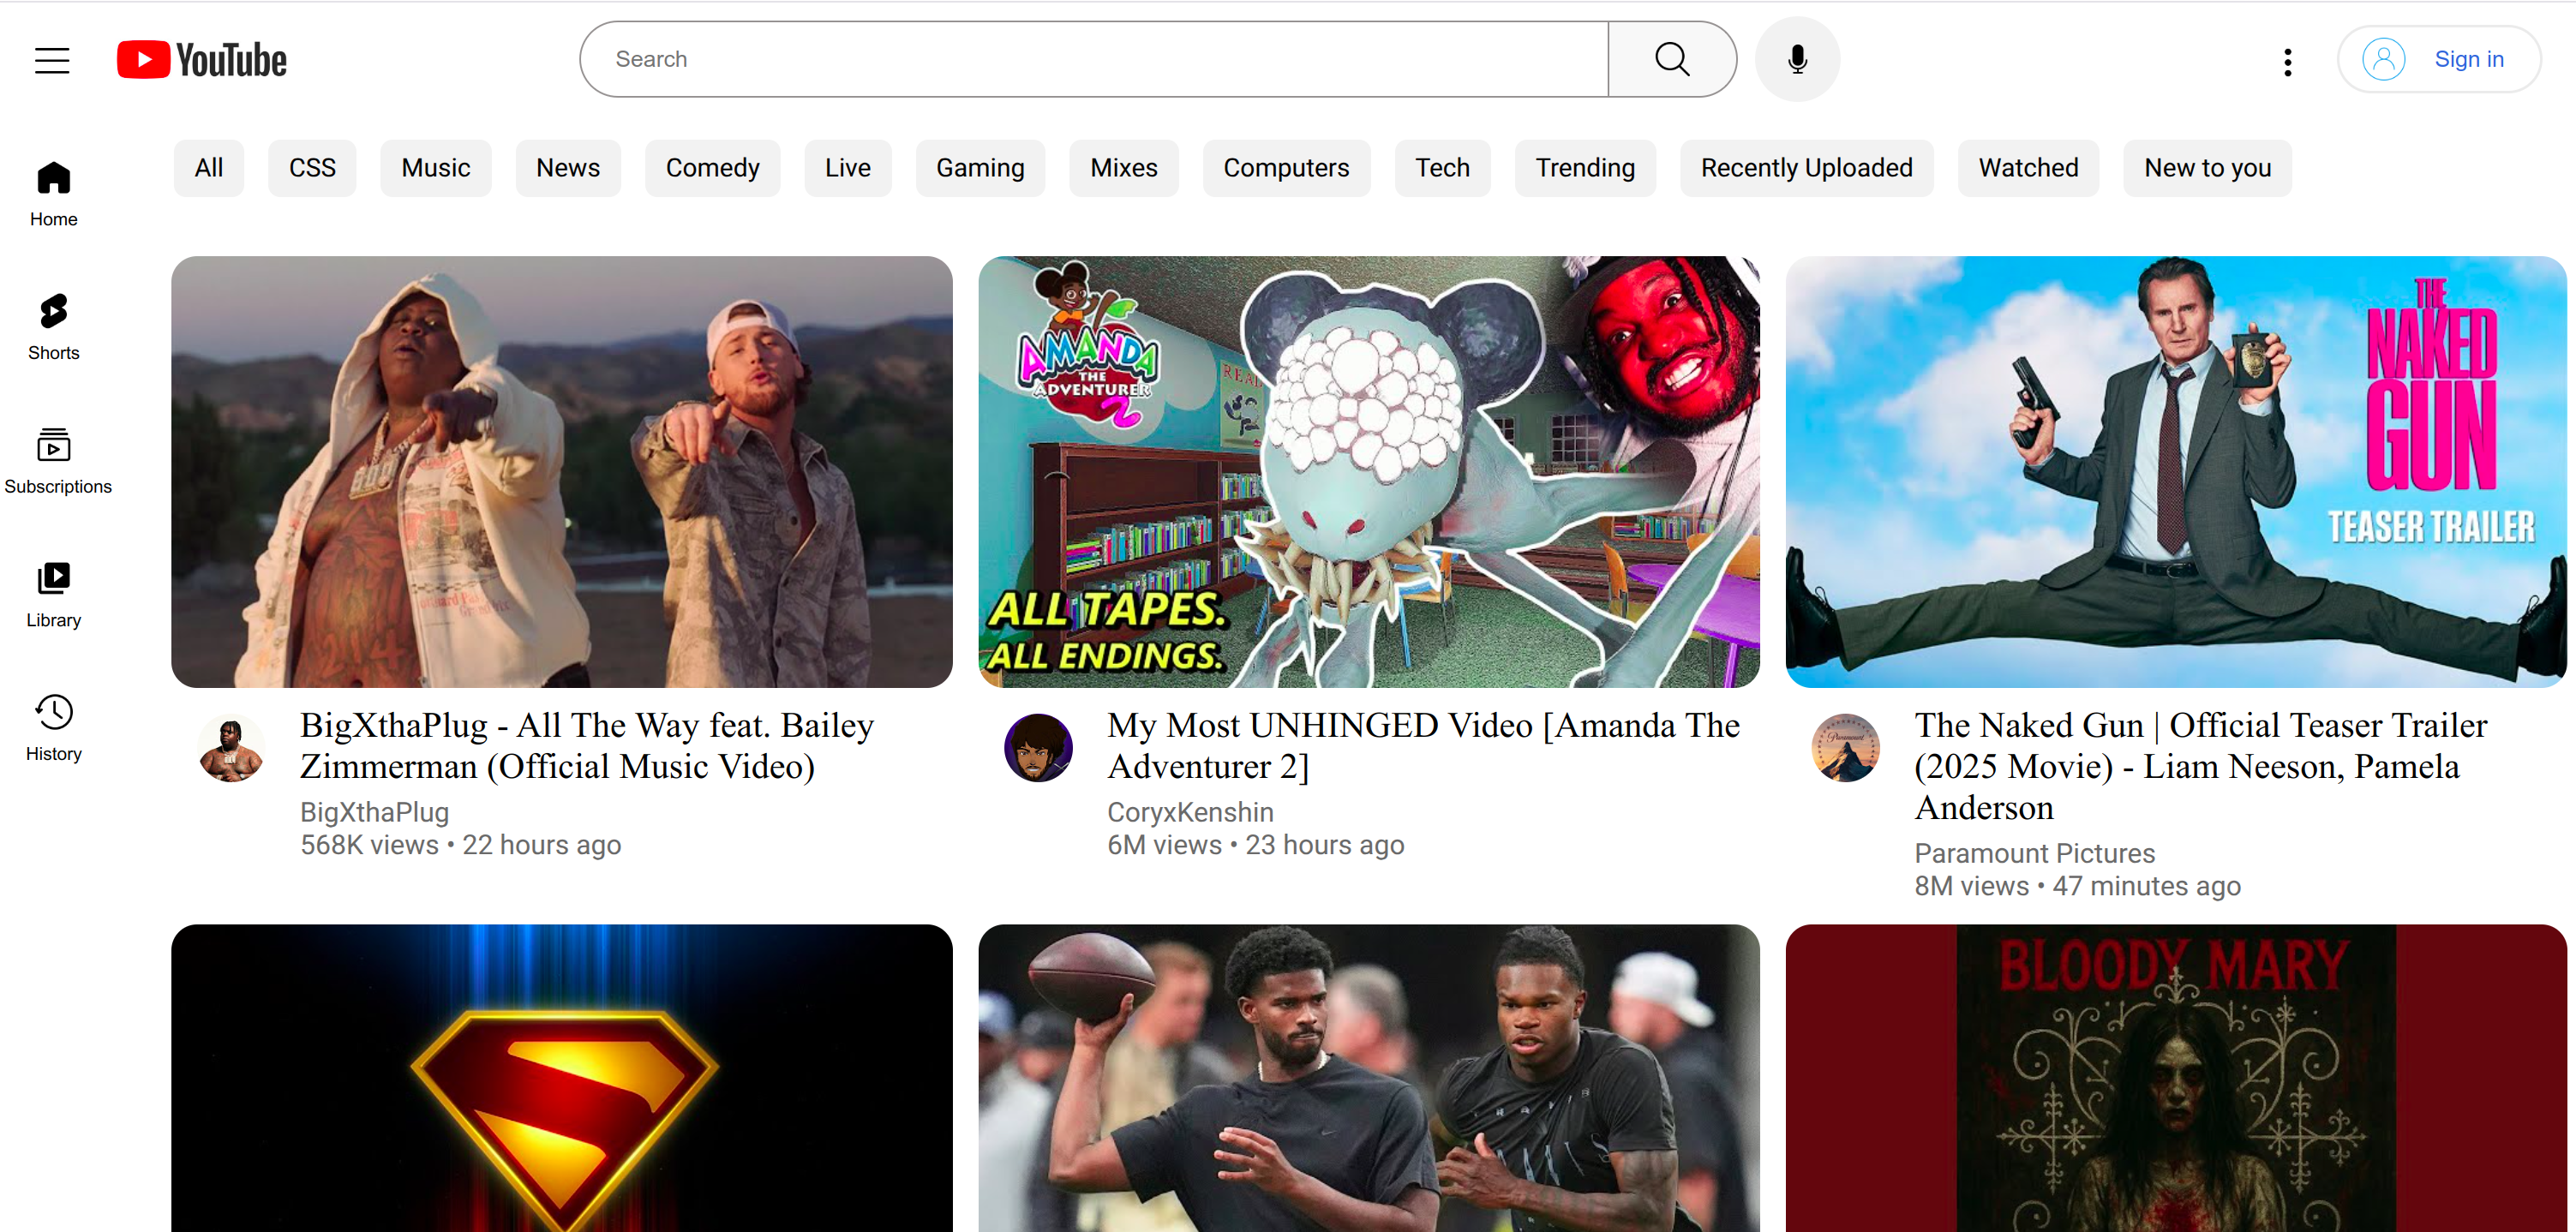
Task: Select the CSS filter chip
Action: [x=312, y=168]
